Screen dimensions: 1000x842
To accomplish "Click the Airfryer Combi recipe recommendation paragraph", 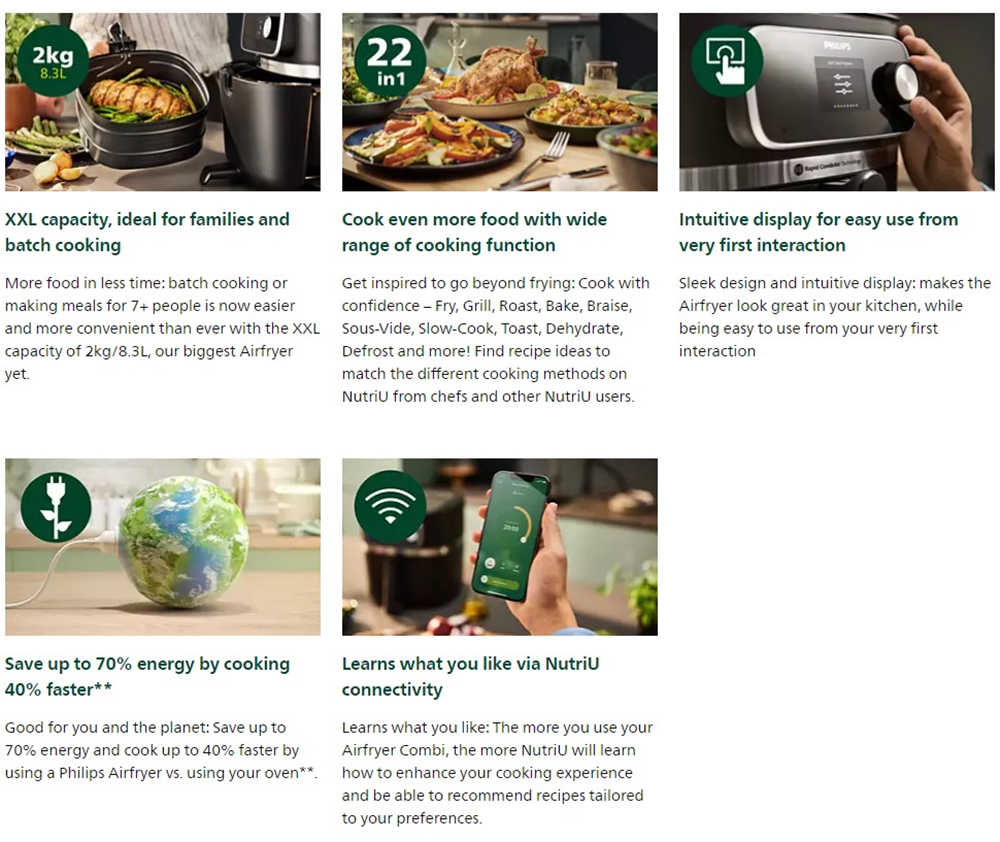I will (x=497, y=773).
